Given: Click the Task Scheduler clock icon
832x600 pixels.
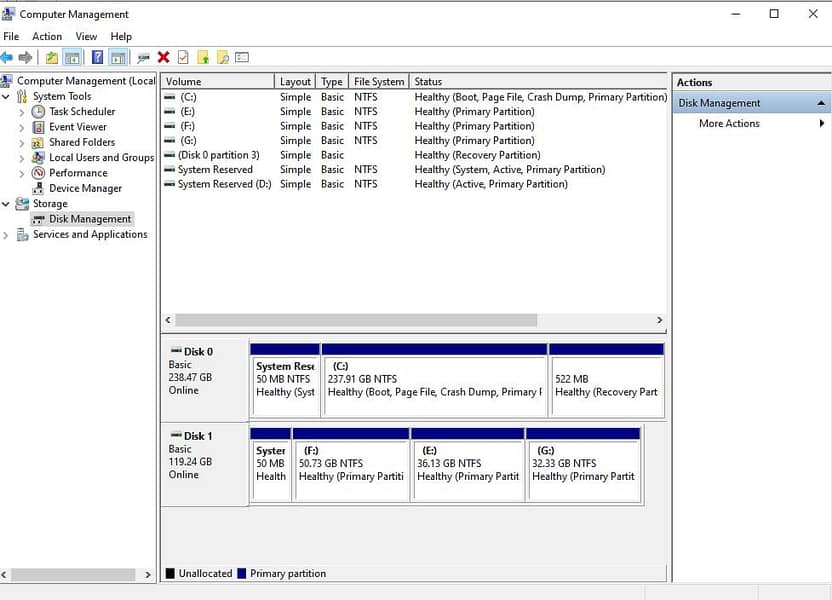Looking at the screenshot, I should pos(38,111).
